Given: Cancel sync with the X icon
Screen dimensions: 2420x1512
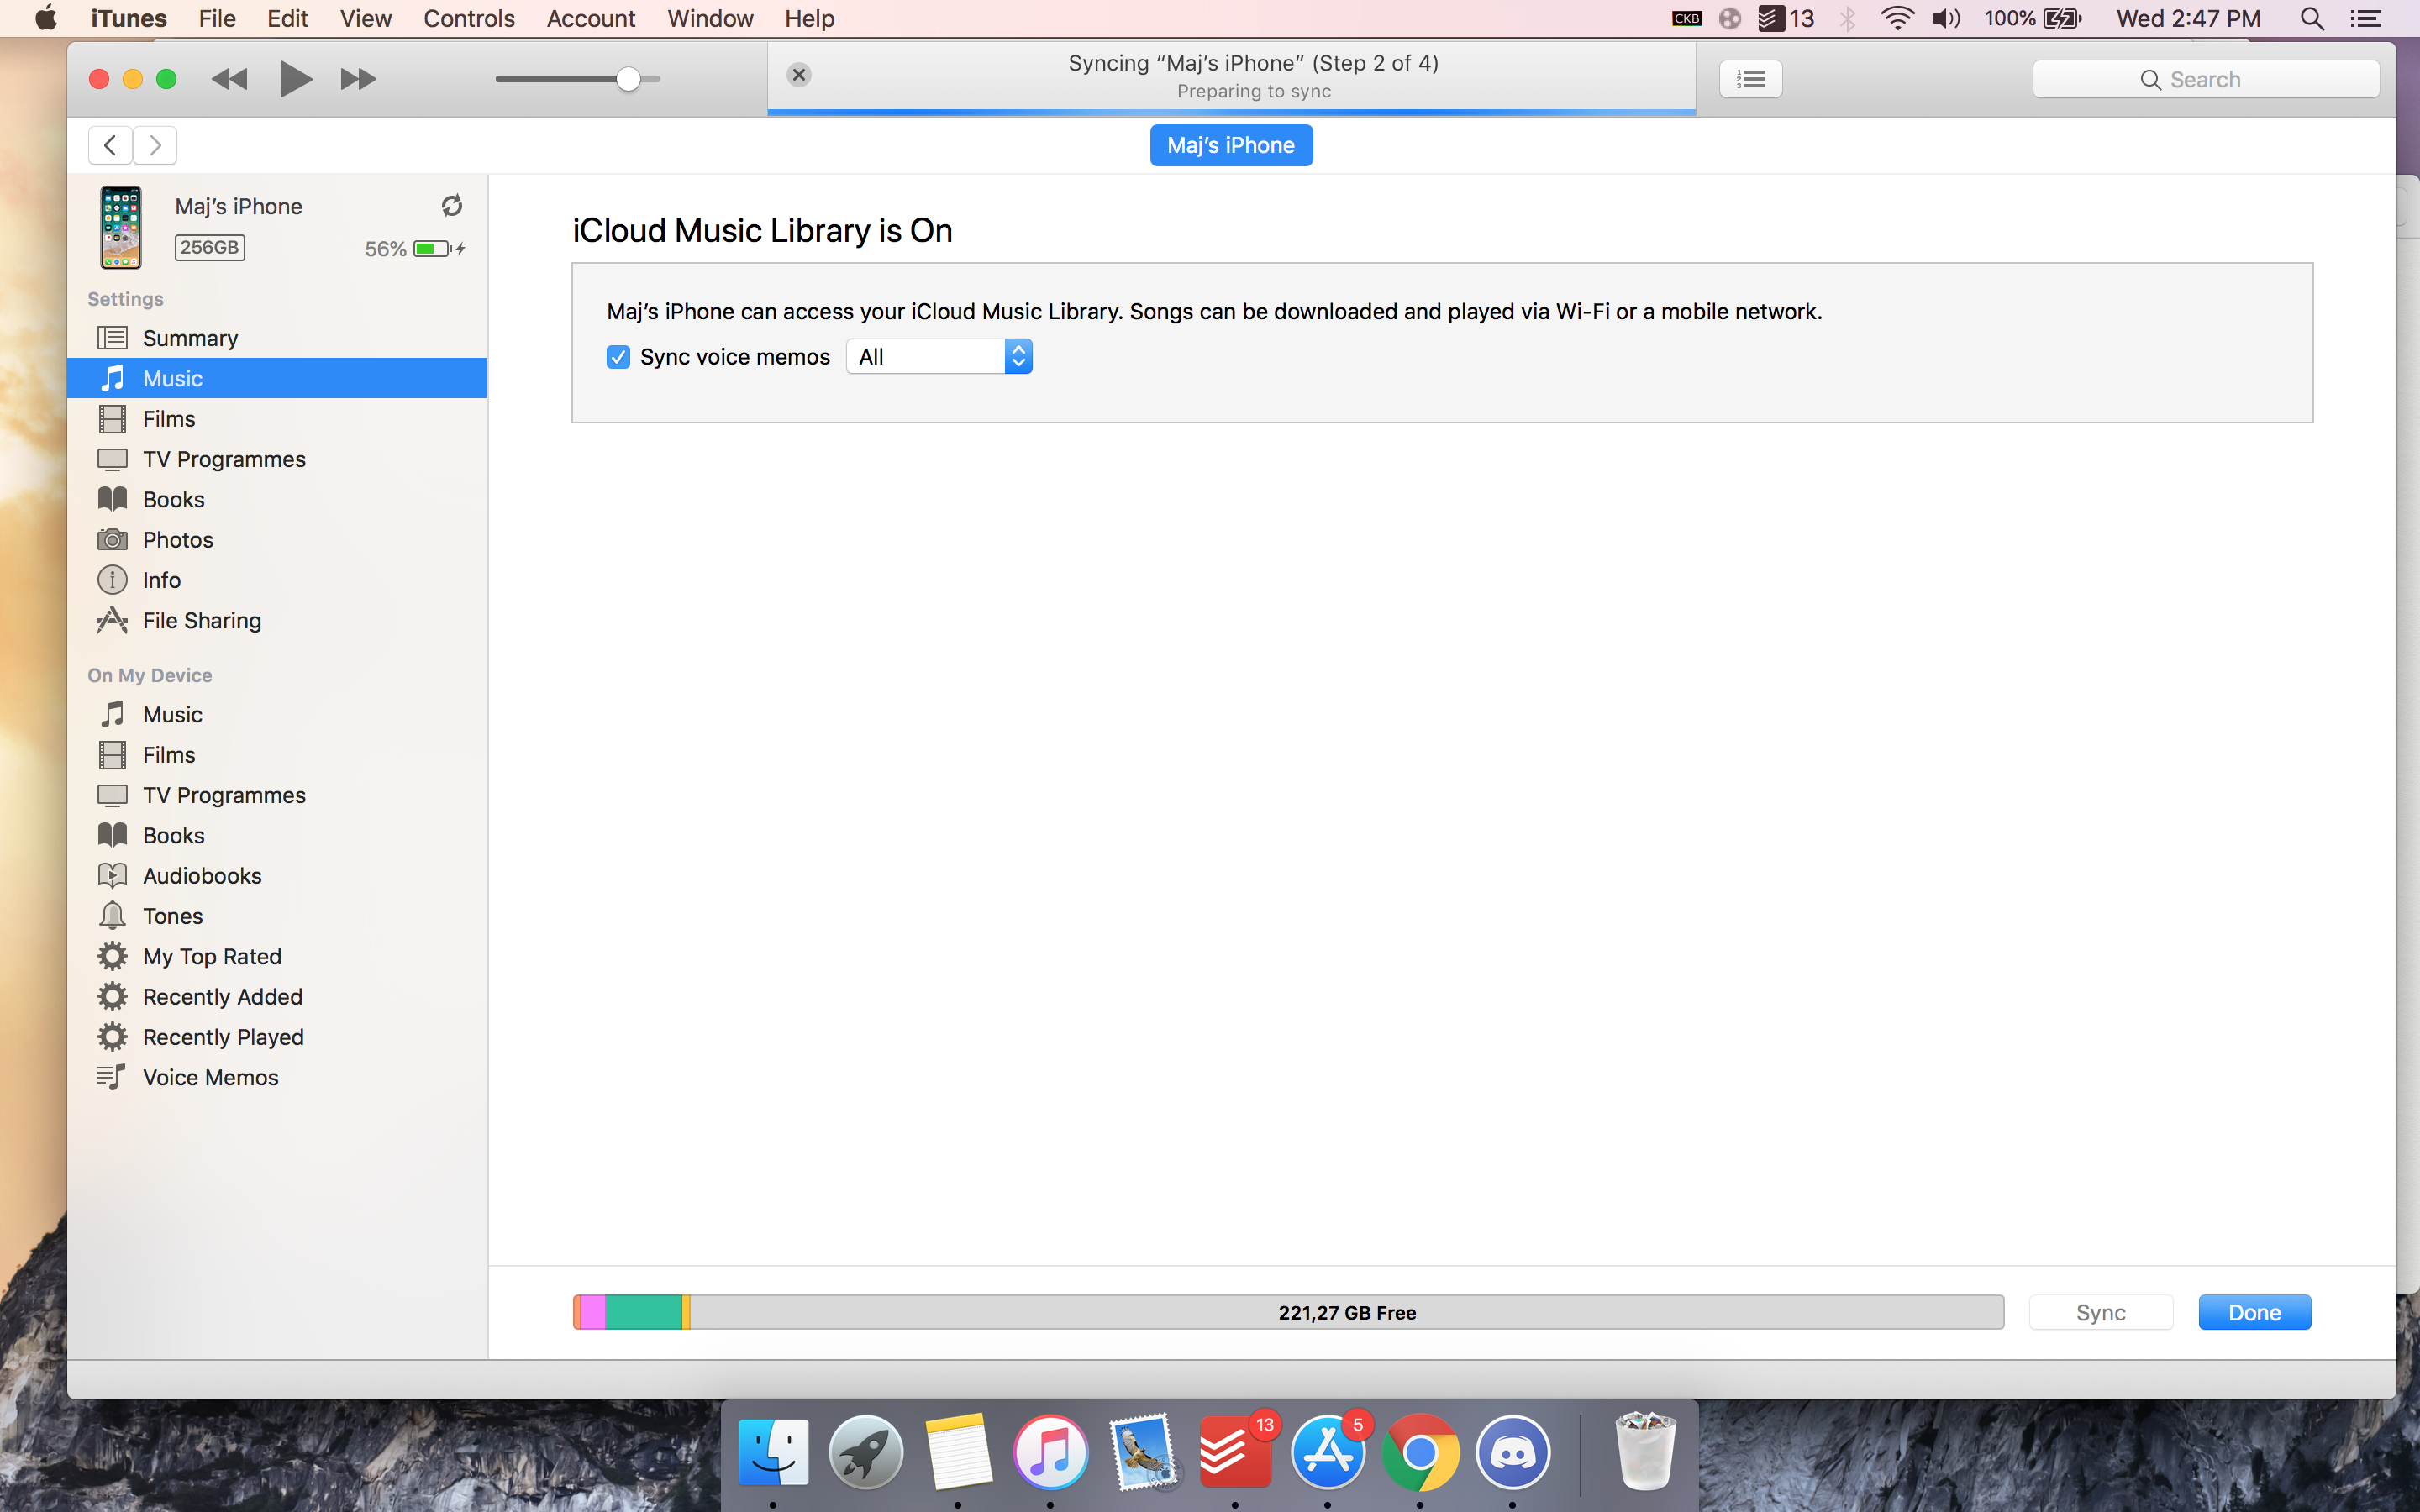Looking at the screenshot, I should point(798,75).
